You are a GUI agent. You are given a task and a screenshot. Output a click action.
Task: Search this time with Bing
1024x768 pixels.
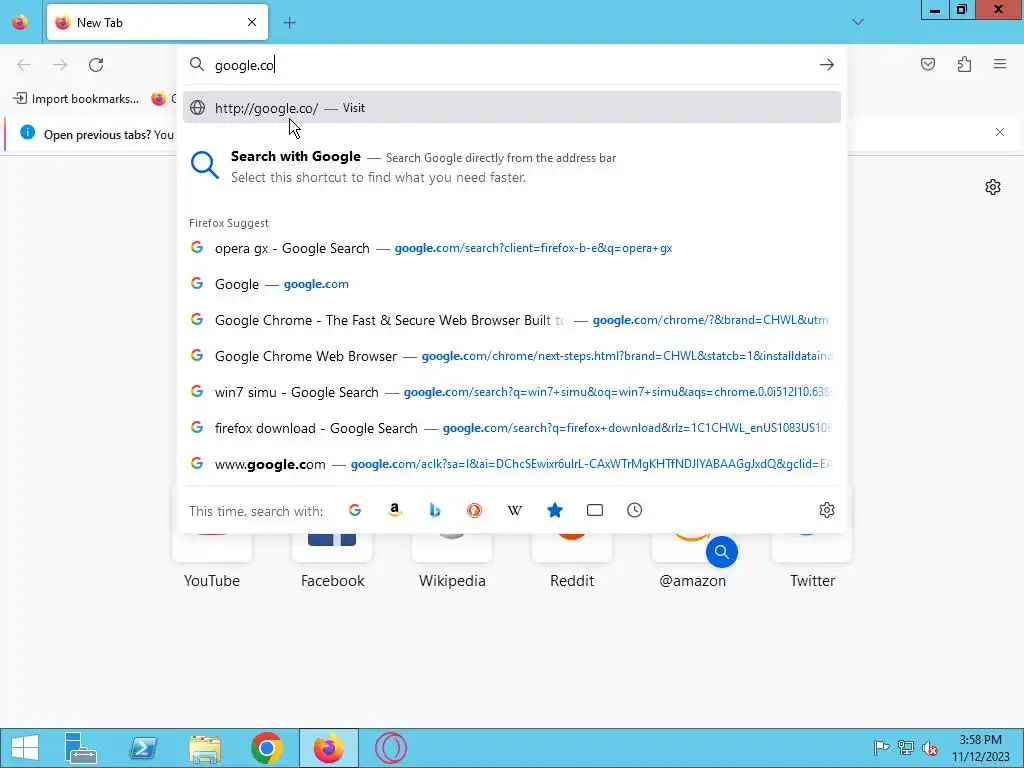(x=434, y=510)
